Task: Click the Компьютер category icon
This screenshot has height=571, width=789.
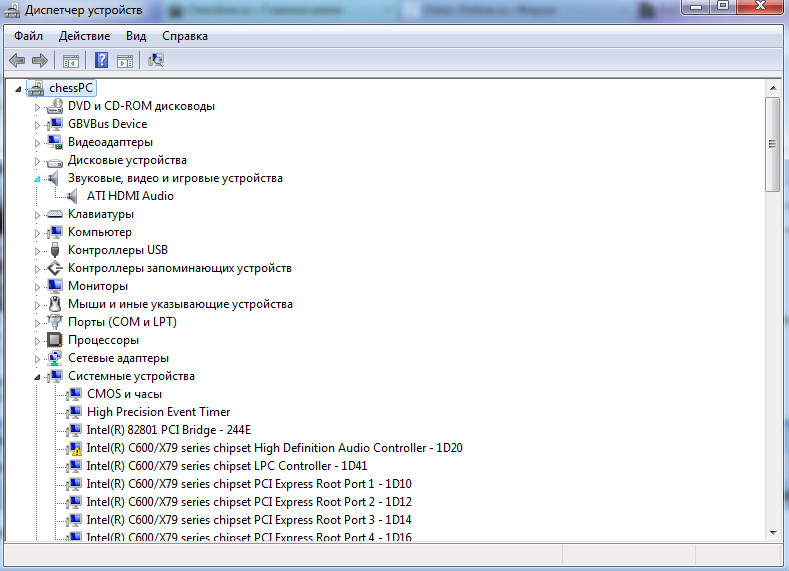Action: point(54,232)
